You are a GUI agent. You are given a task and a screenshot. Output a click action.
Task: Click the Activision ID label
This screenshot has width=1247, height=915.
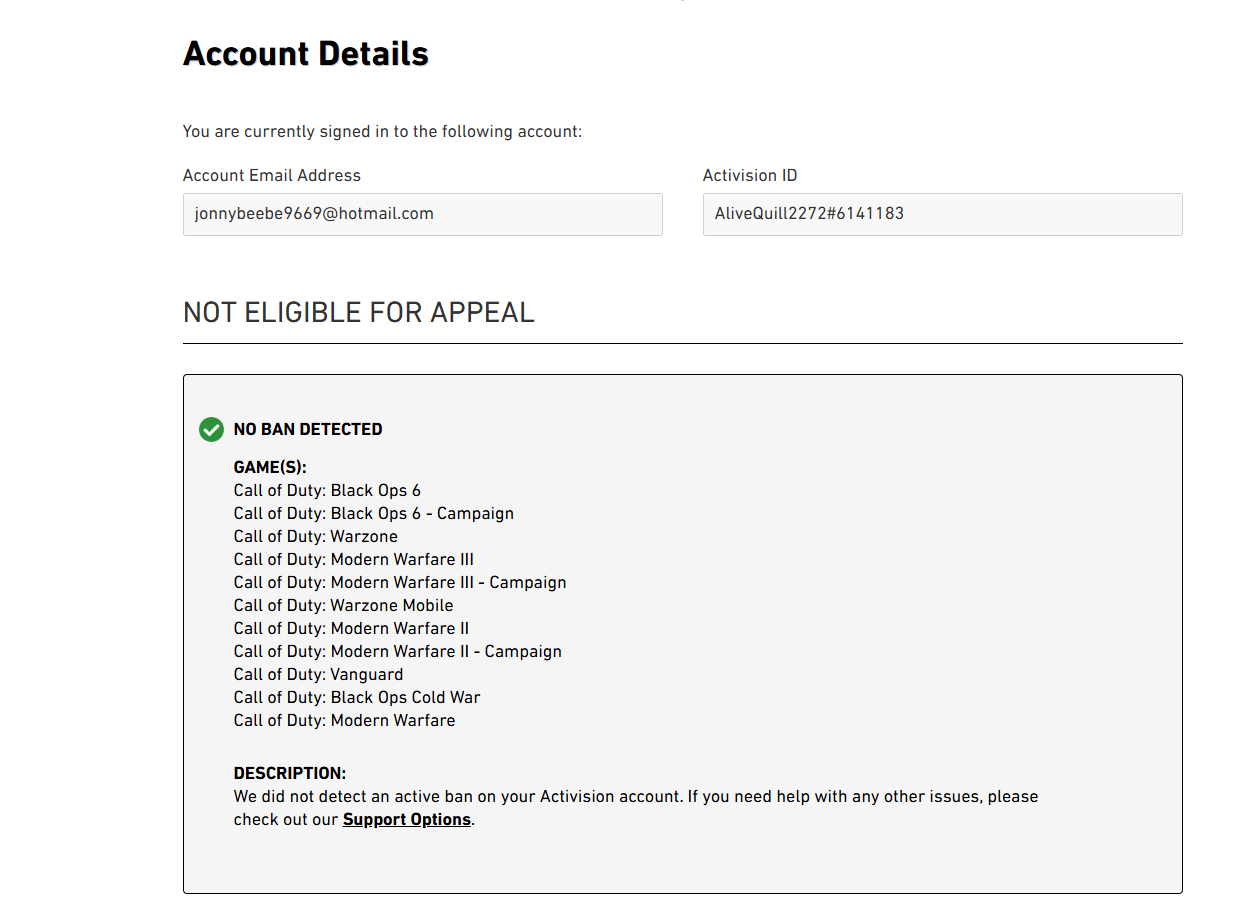pos(750,175)
